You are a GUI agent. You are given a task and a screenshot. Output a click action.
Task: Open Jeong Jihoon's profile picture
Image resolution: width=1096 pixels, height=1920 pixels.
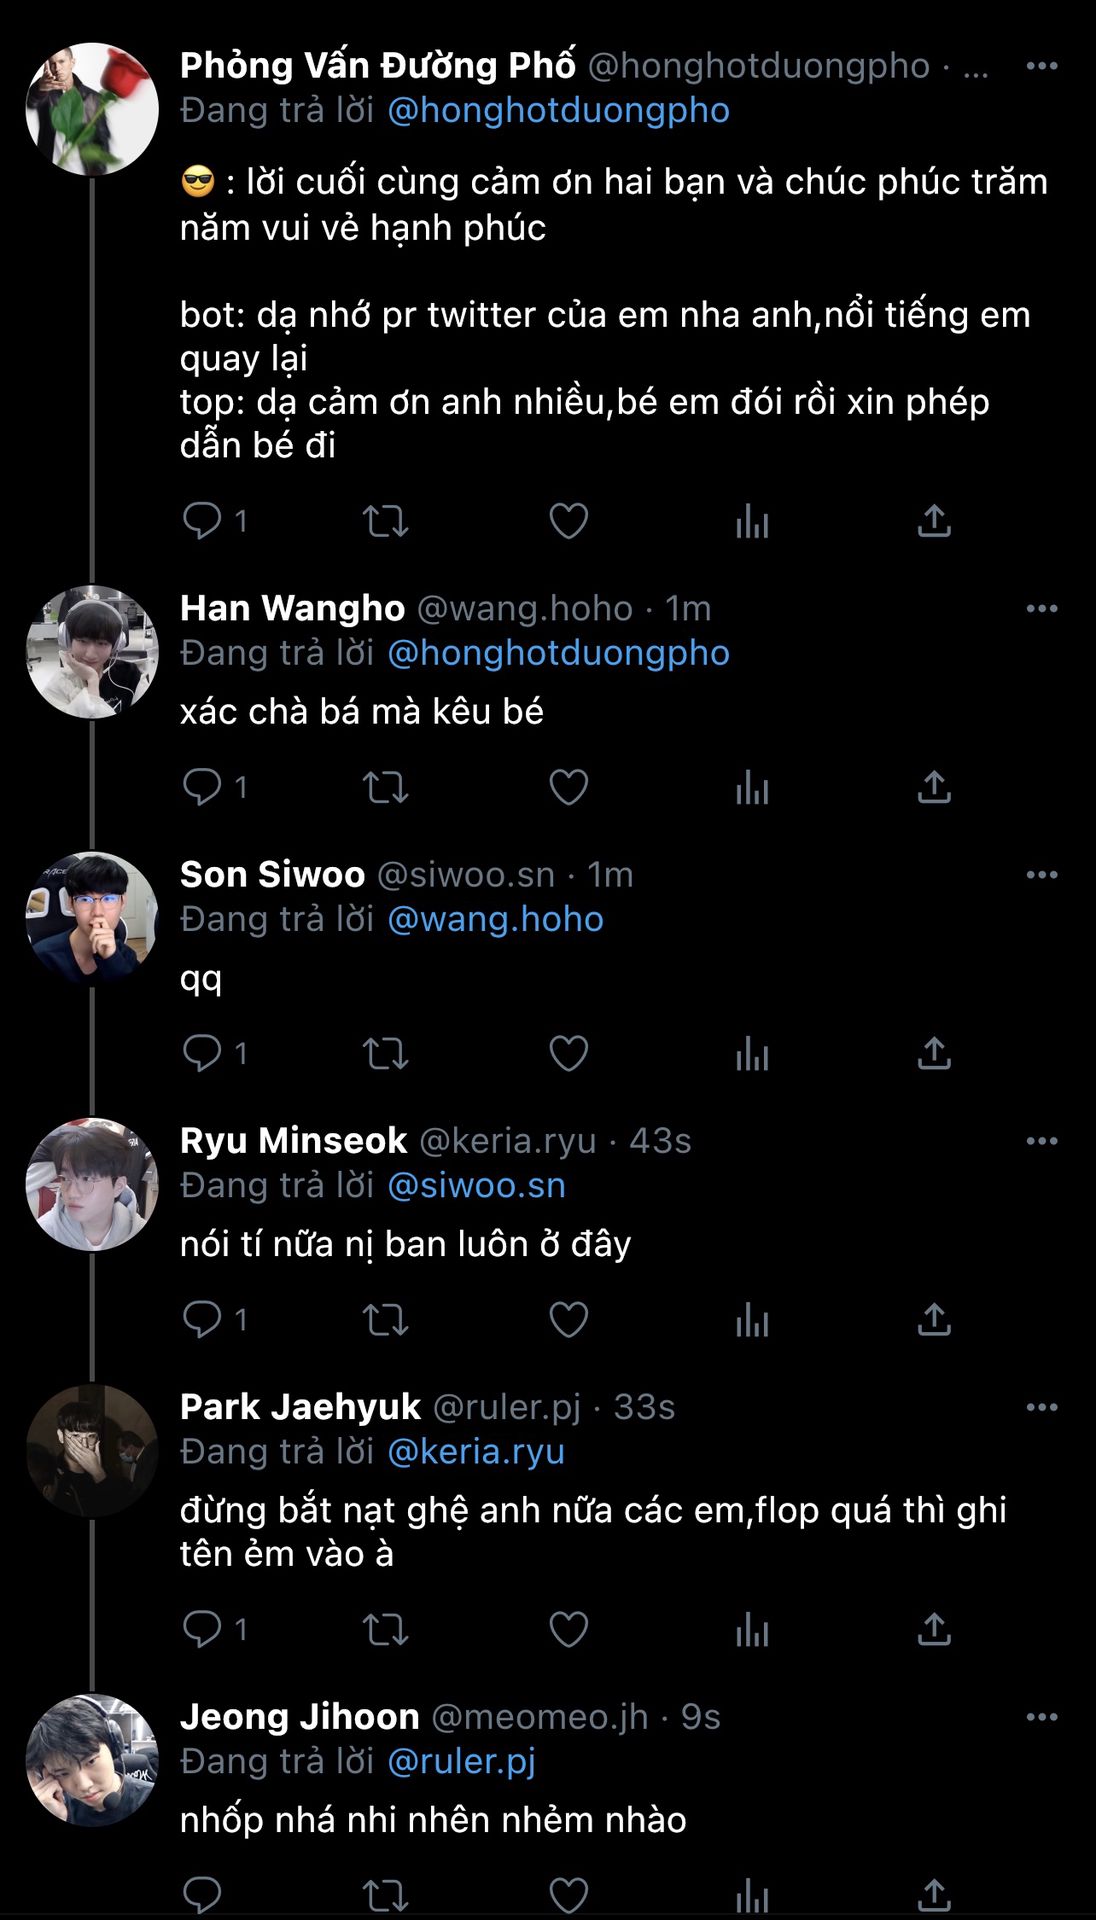click(92, 1760)
